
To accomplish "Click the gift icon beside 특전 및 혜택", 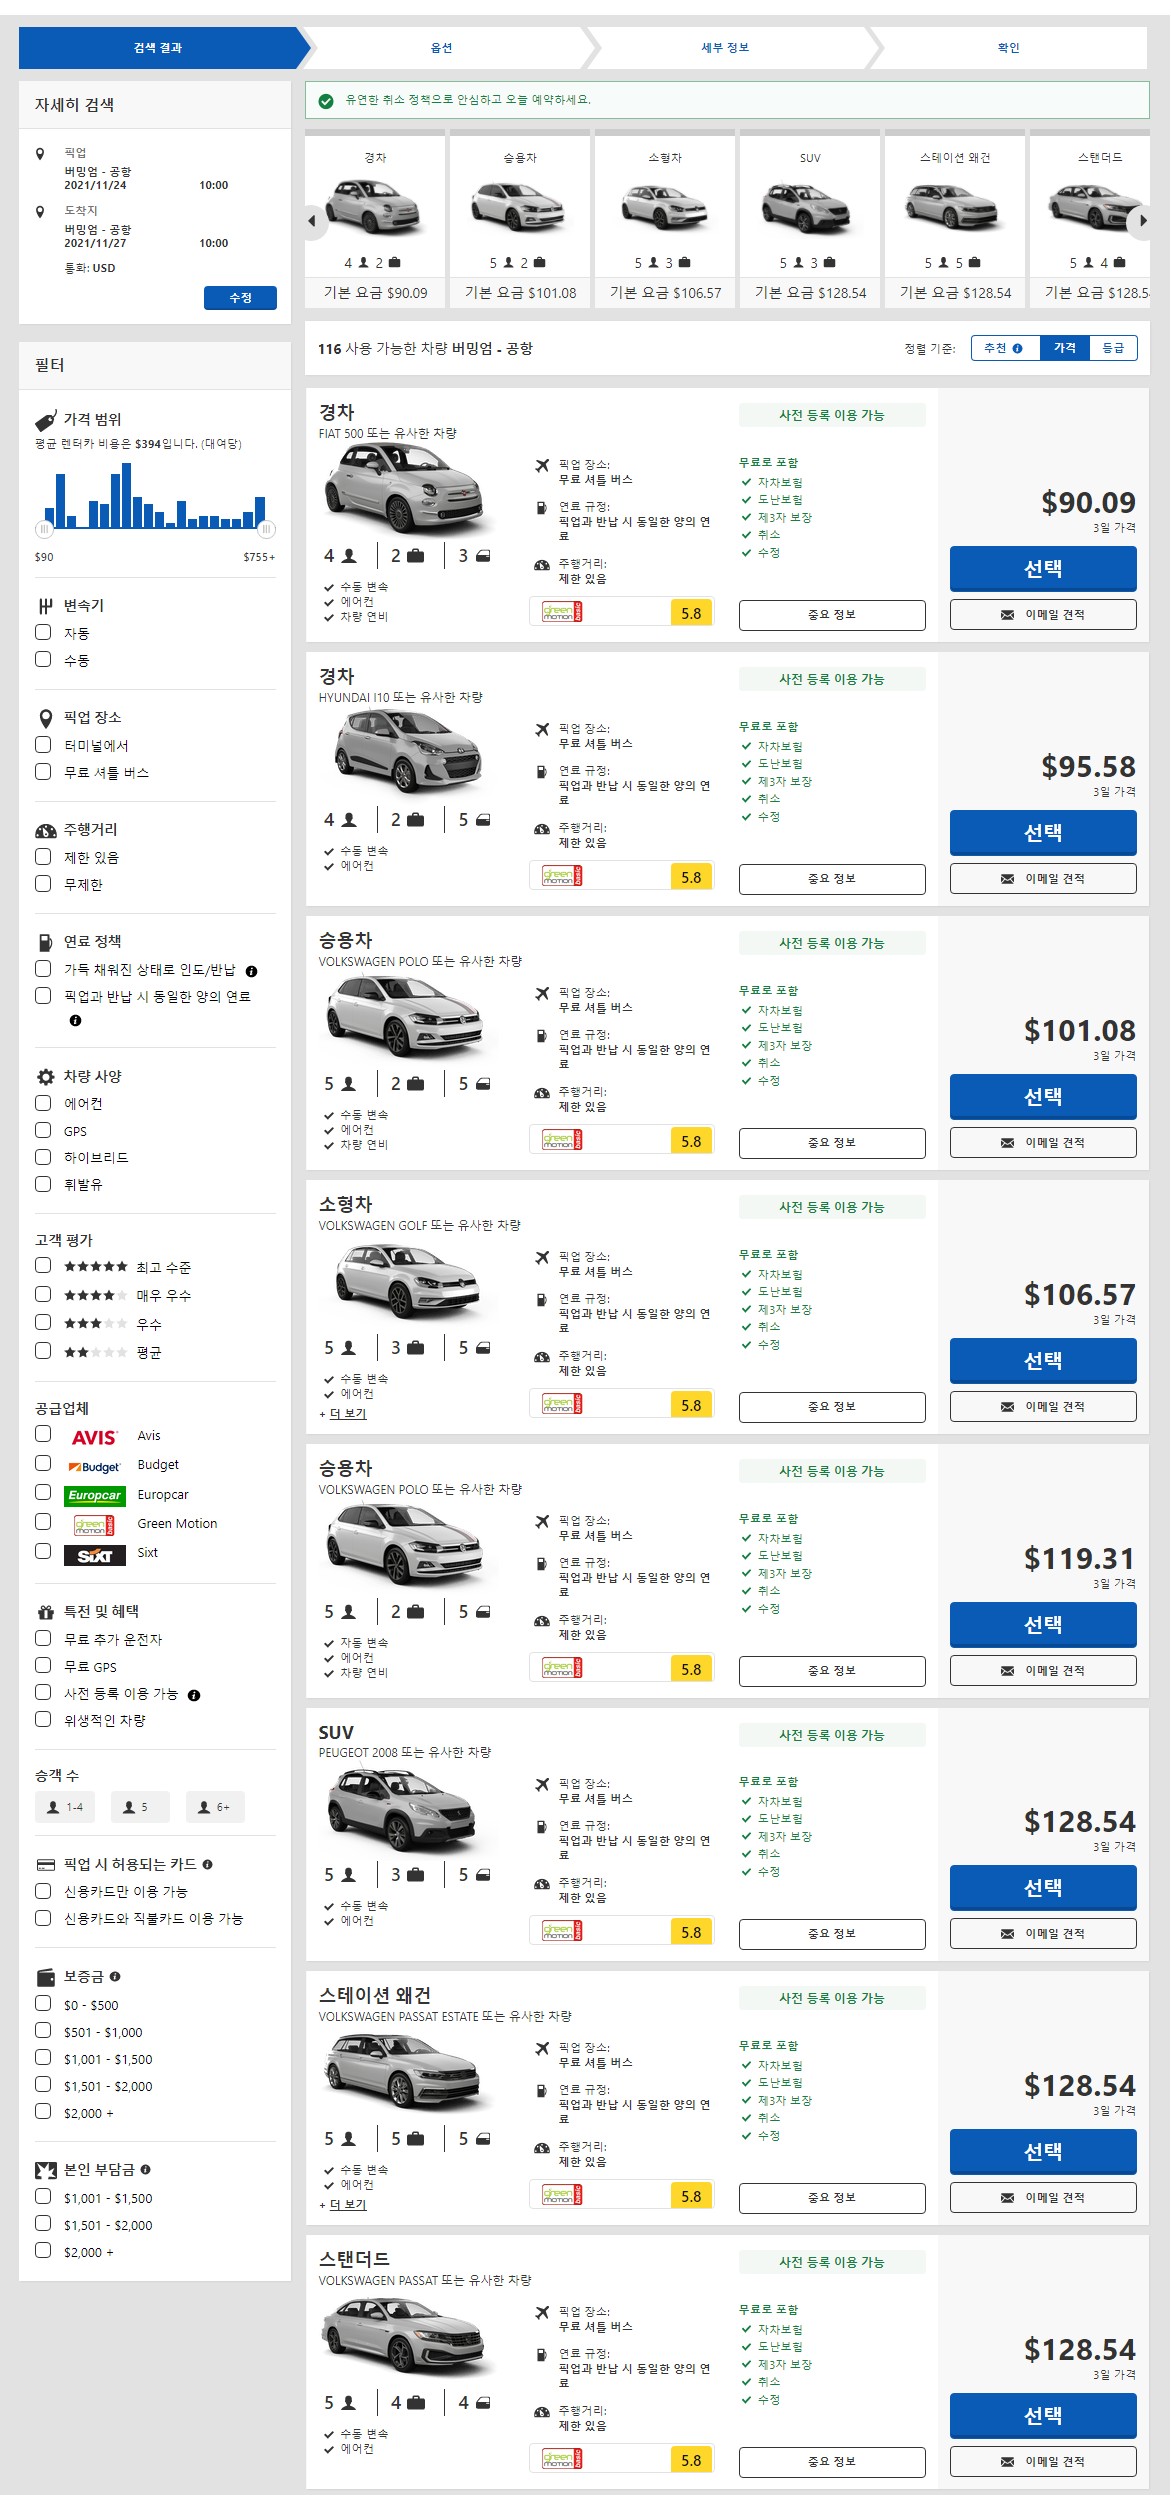I will (x=45, y=1612).
